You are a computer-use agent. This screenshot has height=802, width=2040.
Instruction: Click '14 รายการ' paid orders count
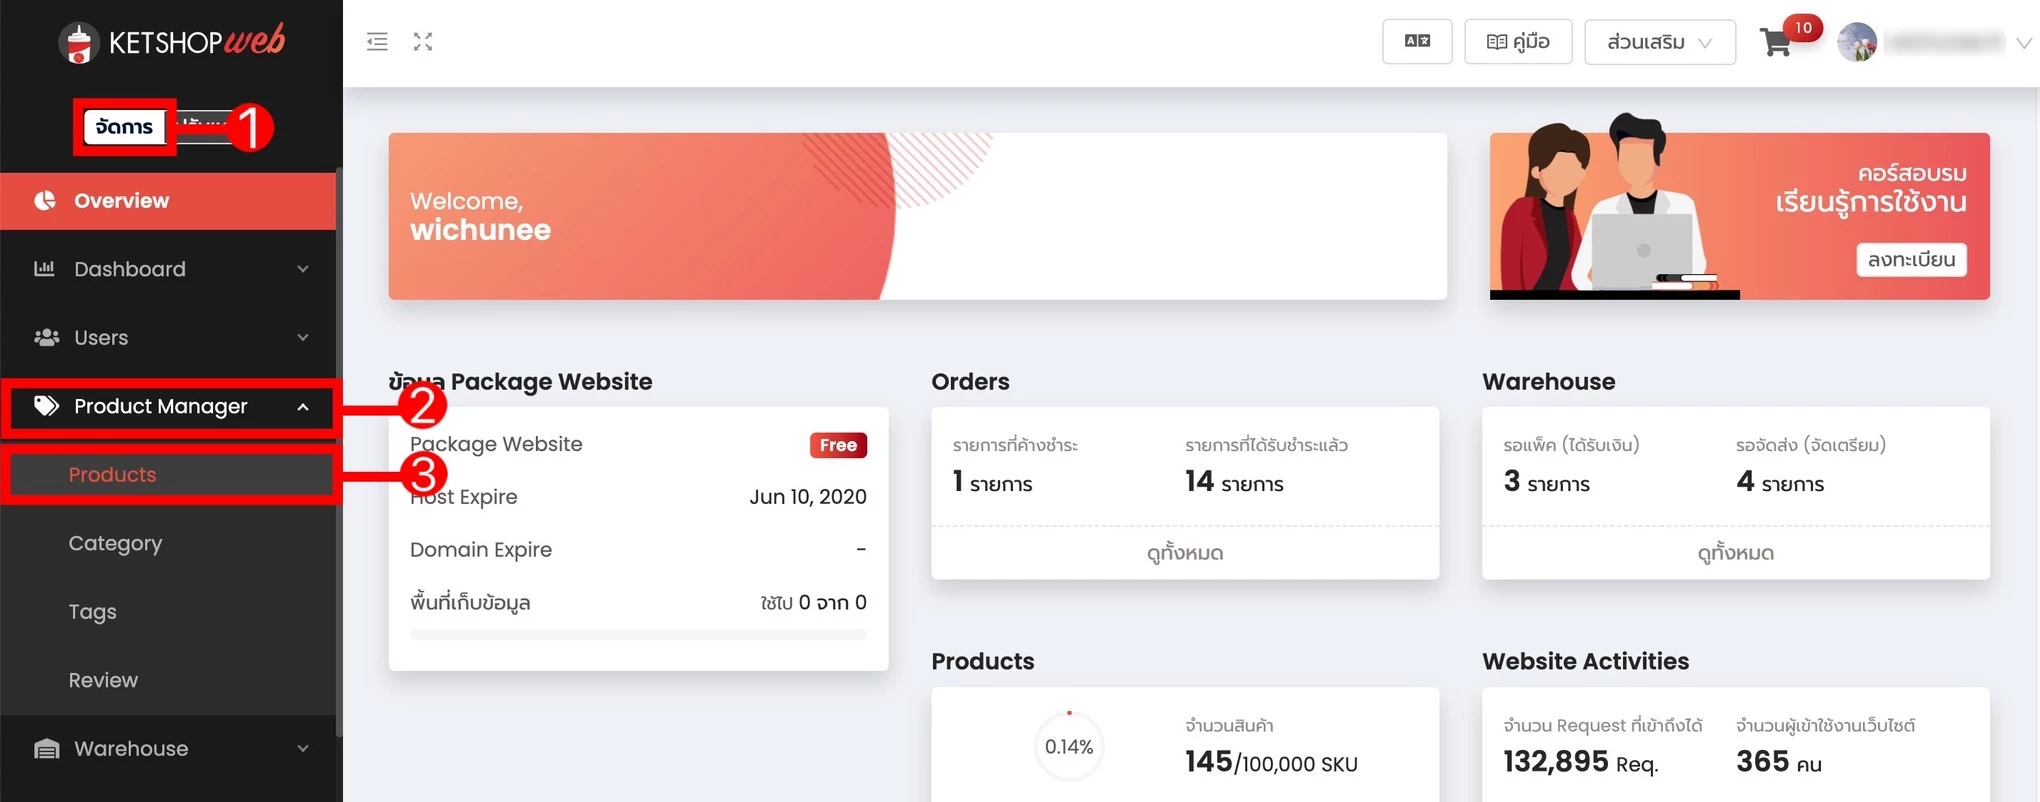point(1234,482)
